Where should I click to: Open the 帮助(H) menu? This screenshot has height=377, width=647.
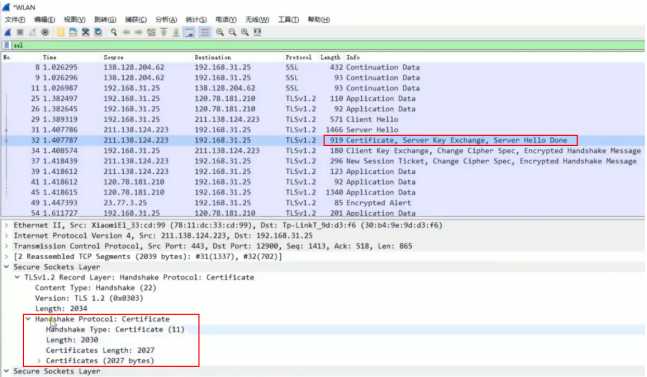[319, 19]
